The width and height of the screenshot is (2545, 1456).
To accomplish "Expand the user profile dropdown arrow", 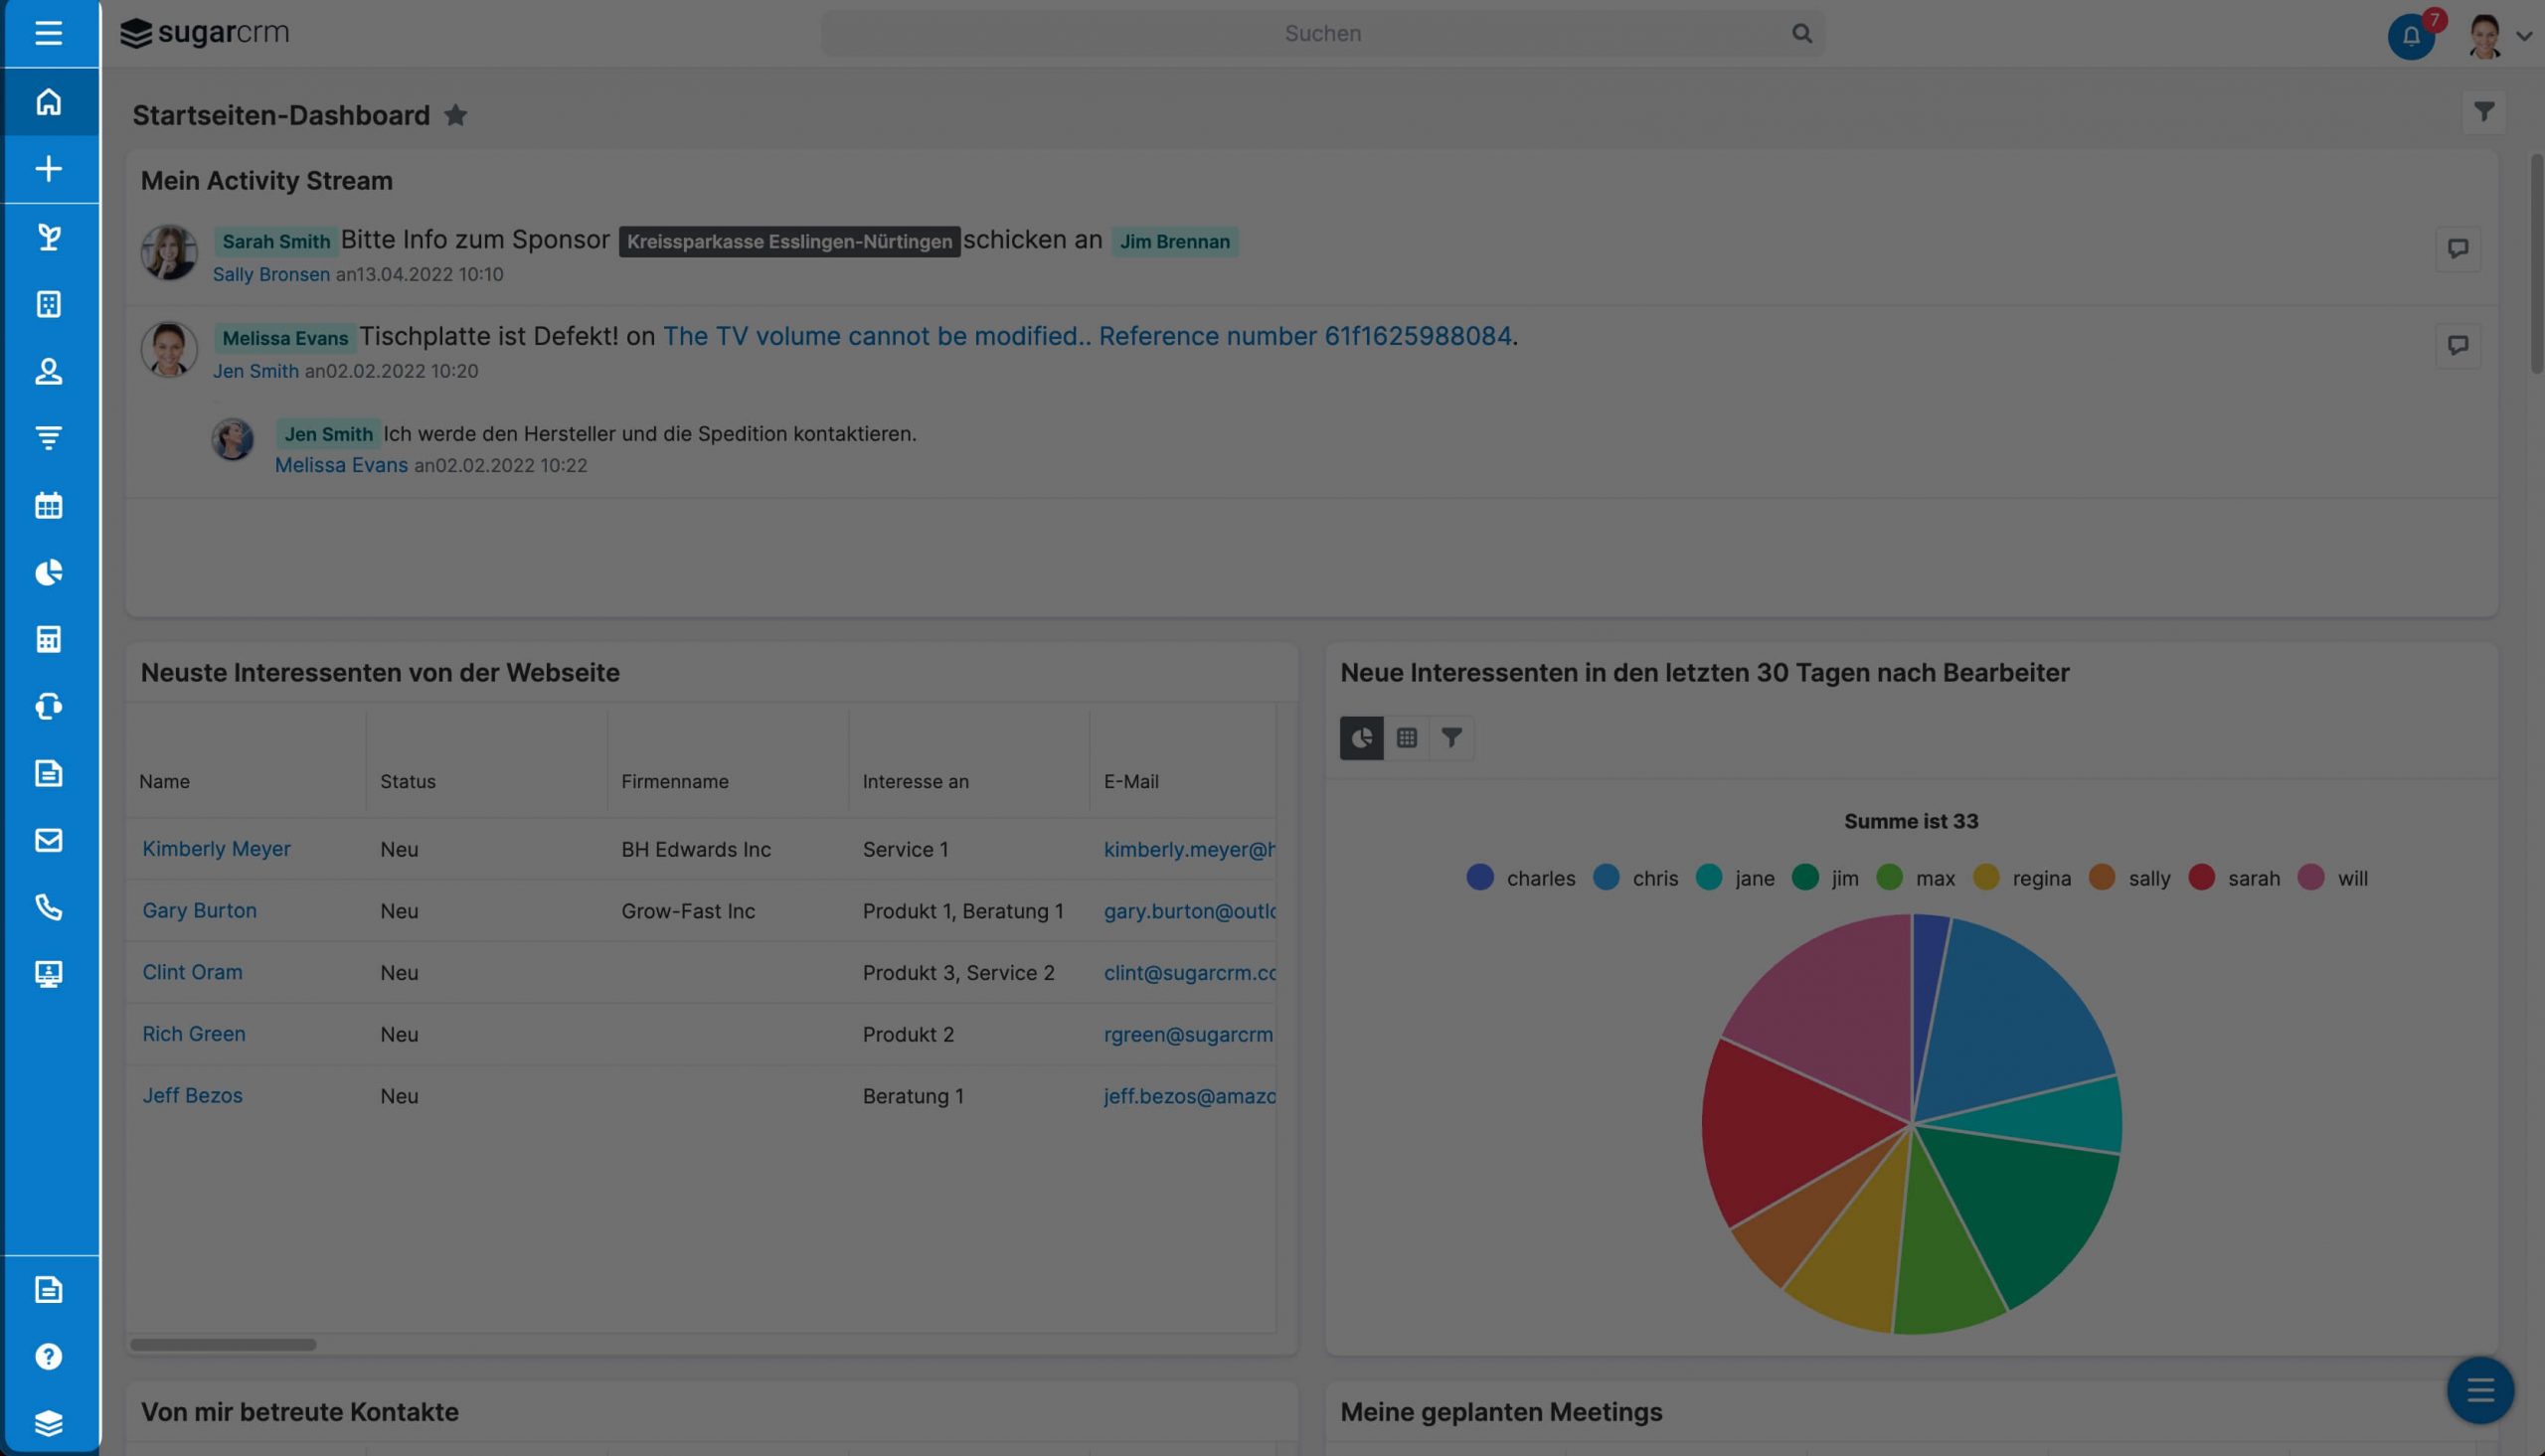I will pos(2523,36).
